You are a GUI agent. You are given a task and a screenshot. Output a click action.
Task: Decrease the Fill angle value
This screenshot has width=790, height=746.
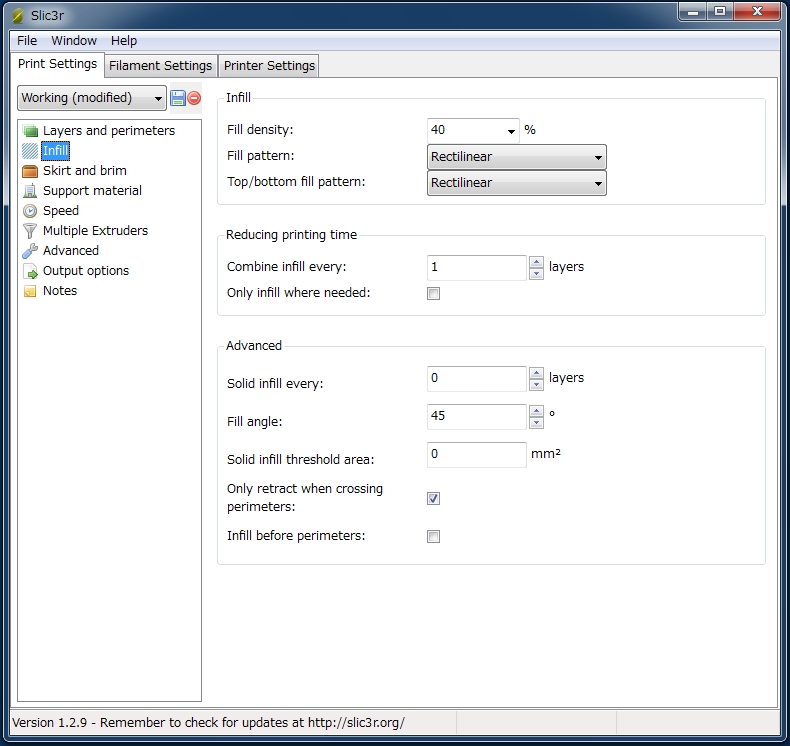point(537,423)
